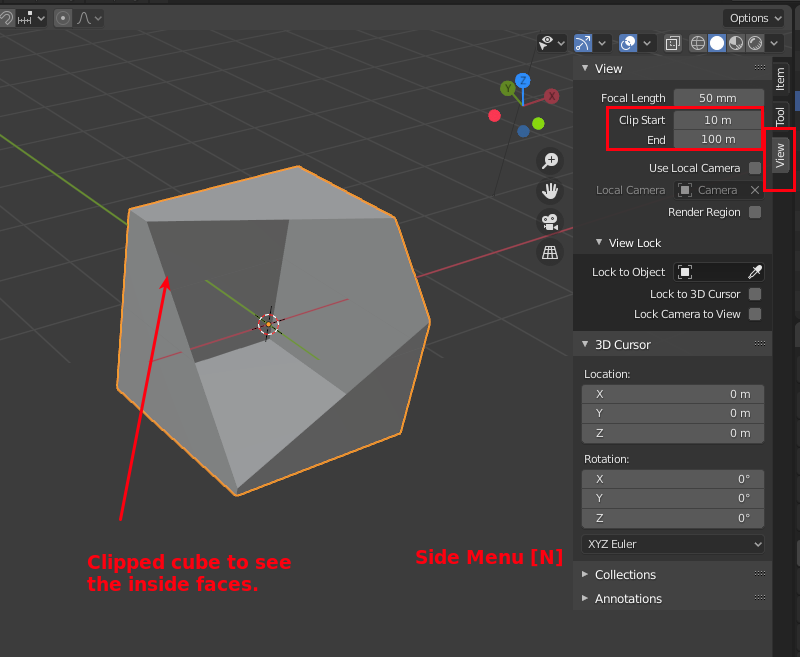Image resolution: width=800 pixels, height=657 pixels.
Task: Open the Options popover button
Action: pyautogui.click(x=755, y=18)
